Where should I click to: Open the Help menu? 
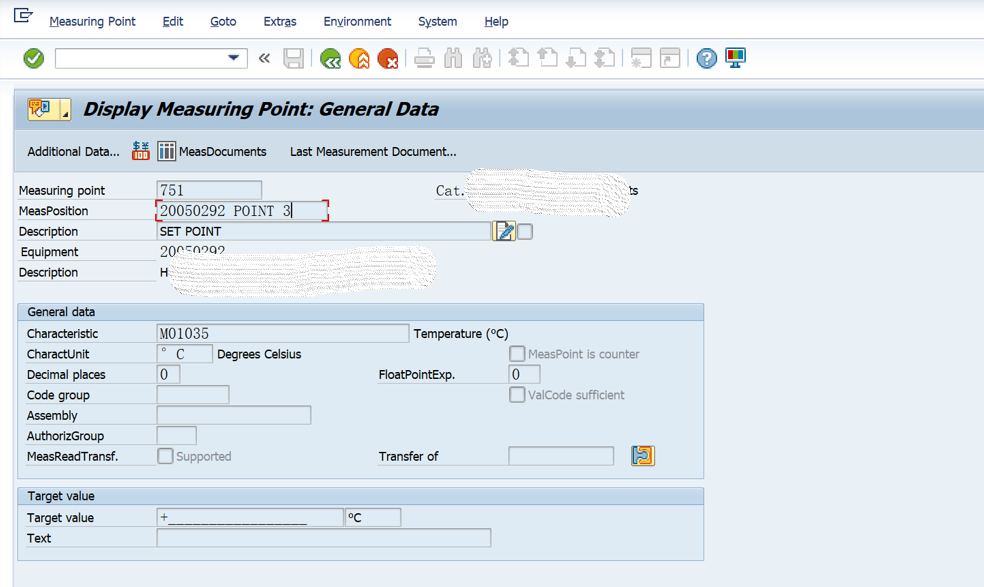click(x=496, y=21)
